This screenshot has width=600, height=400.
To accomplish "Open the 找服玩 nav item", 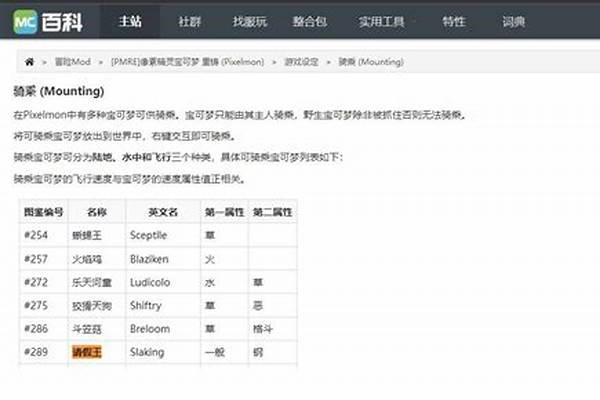I will (x=250, y=21).
